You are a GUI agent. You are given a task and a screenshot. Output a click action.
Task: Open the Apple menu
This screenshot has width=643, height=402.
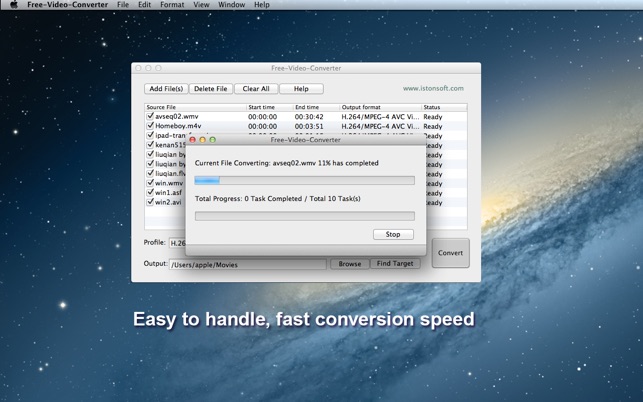14,5
